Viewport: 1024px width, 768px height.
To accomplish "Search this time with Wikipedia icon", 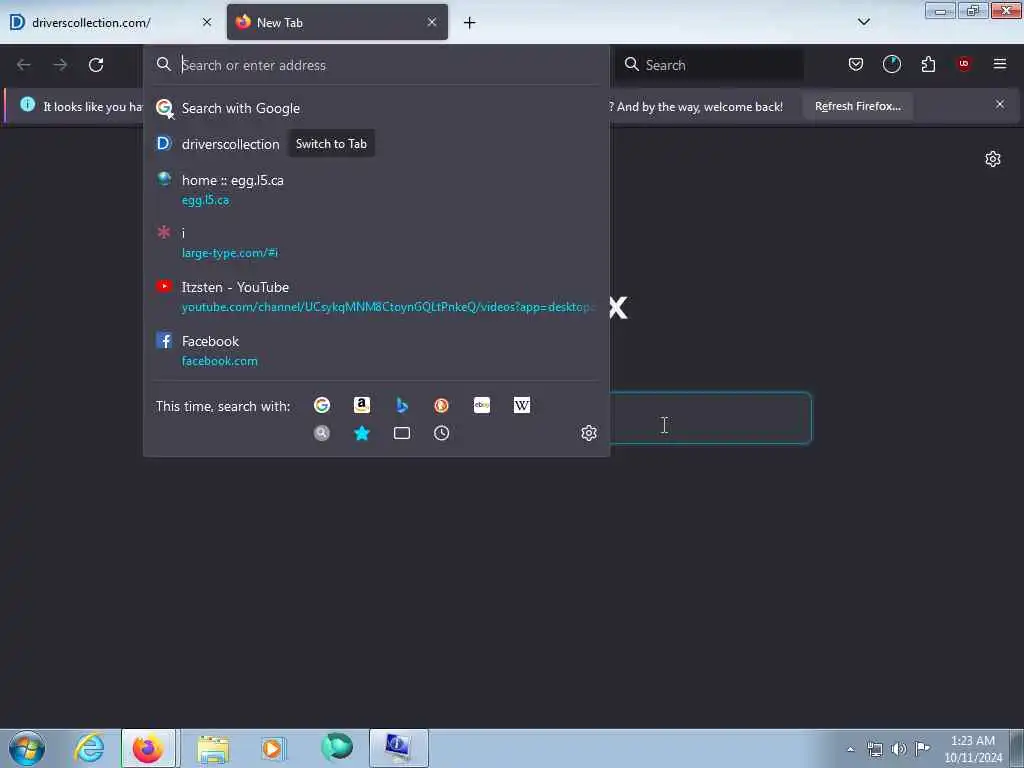I will click(x=522, y=406).
